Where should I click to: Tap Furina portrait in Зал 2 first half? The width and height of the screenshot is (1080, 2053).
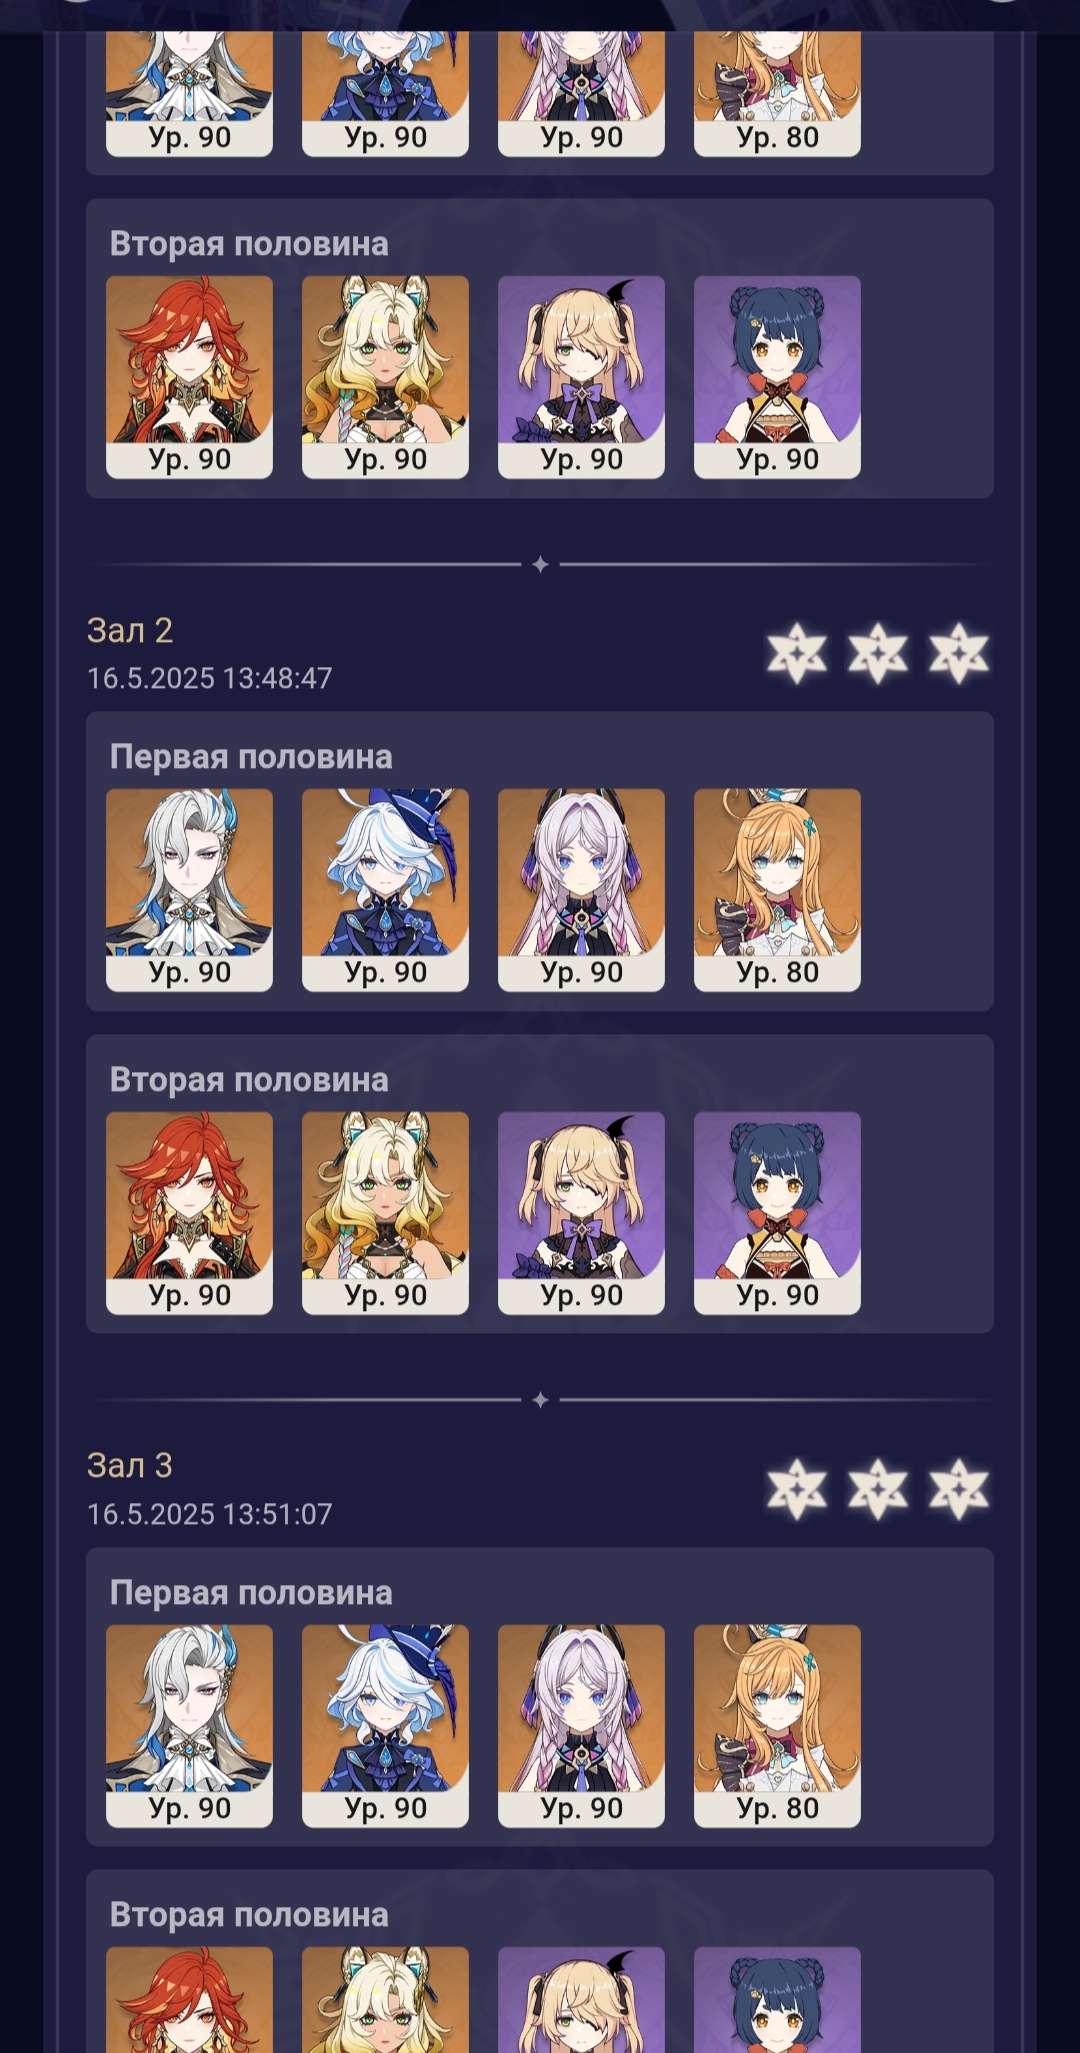click(385, 890)
